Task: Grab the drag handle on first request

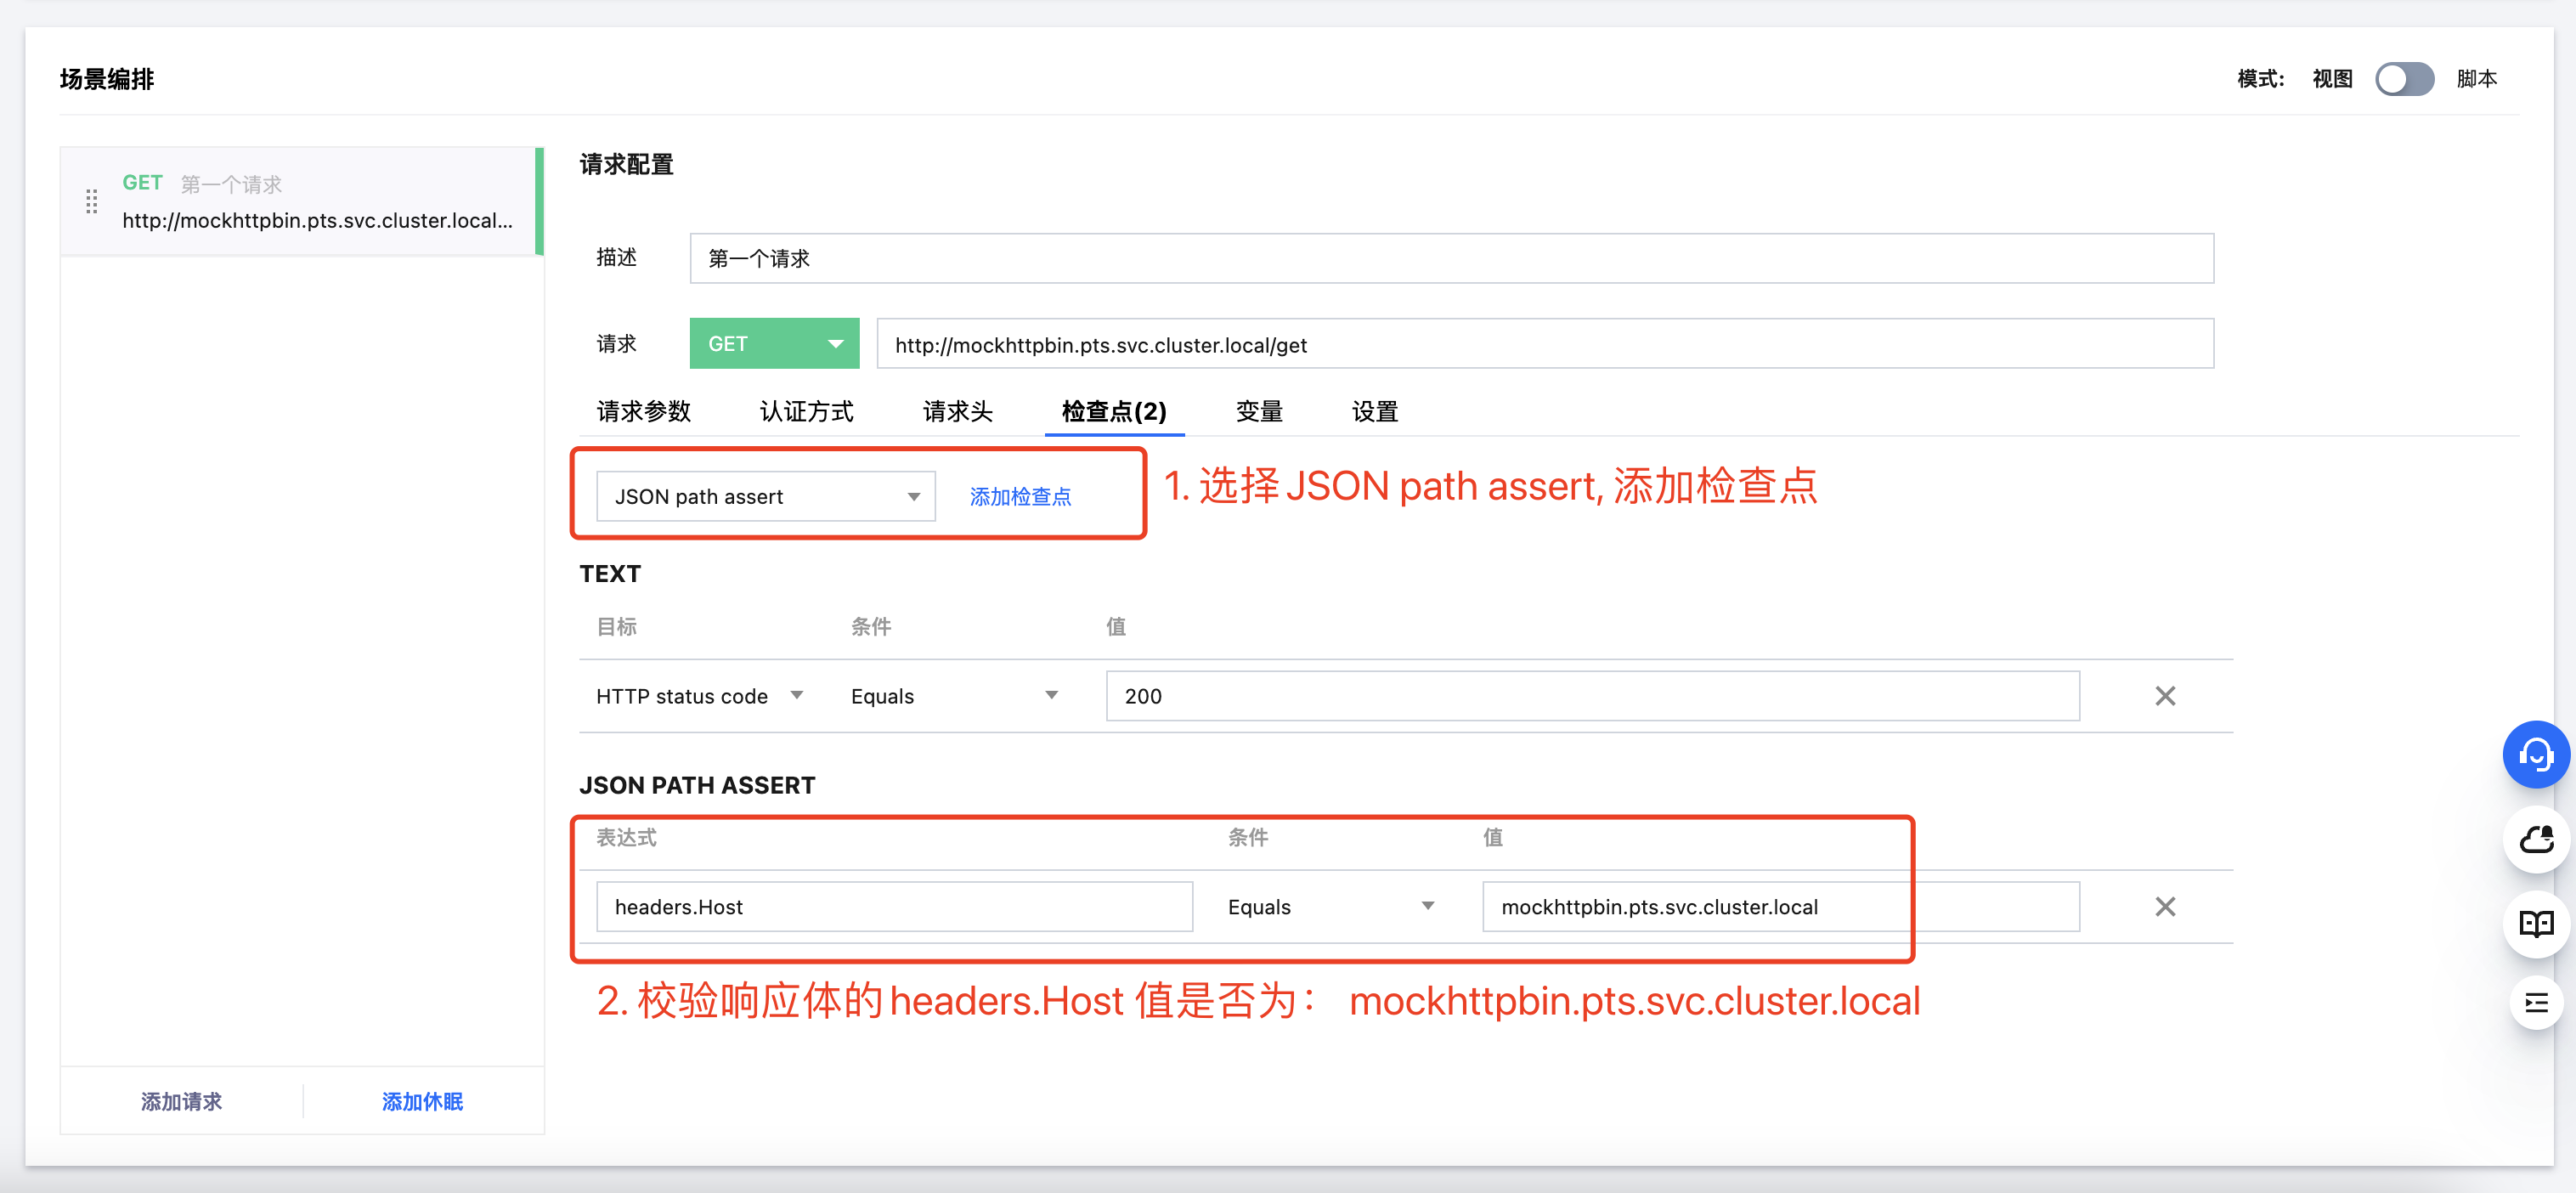Action: coord(92,202)
